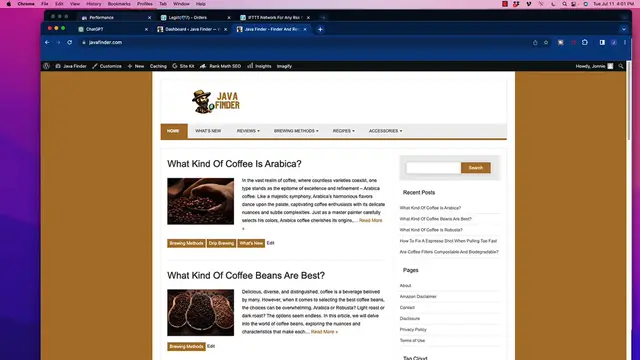Reload the javafinder.com page
This screenshot has height=360, width=640.
70,42
